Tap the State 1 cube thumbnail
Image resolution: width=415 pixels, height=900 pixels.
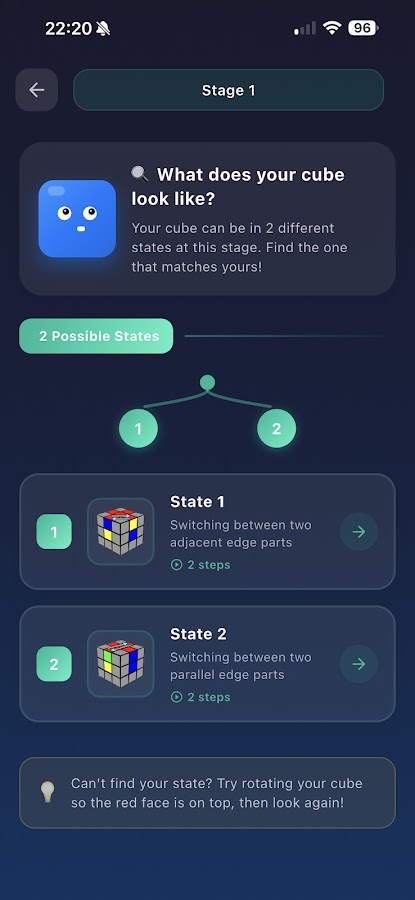(x=121, y=532)
